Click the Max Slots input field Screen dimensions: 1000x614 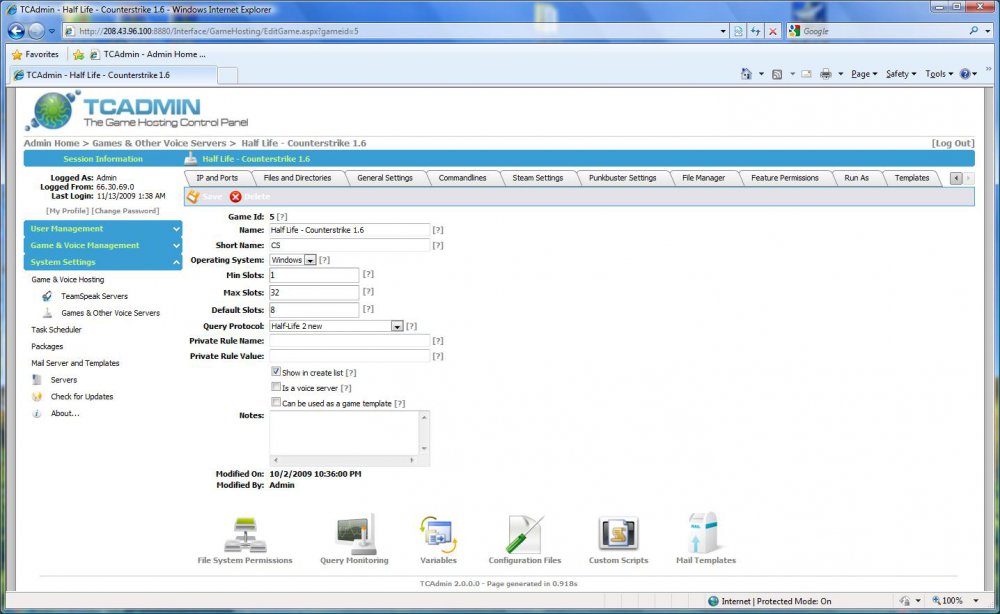click(314, 293)
